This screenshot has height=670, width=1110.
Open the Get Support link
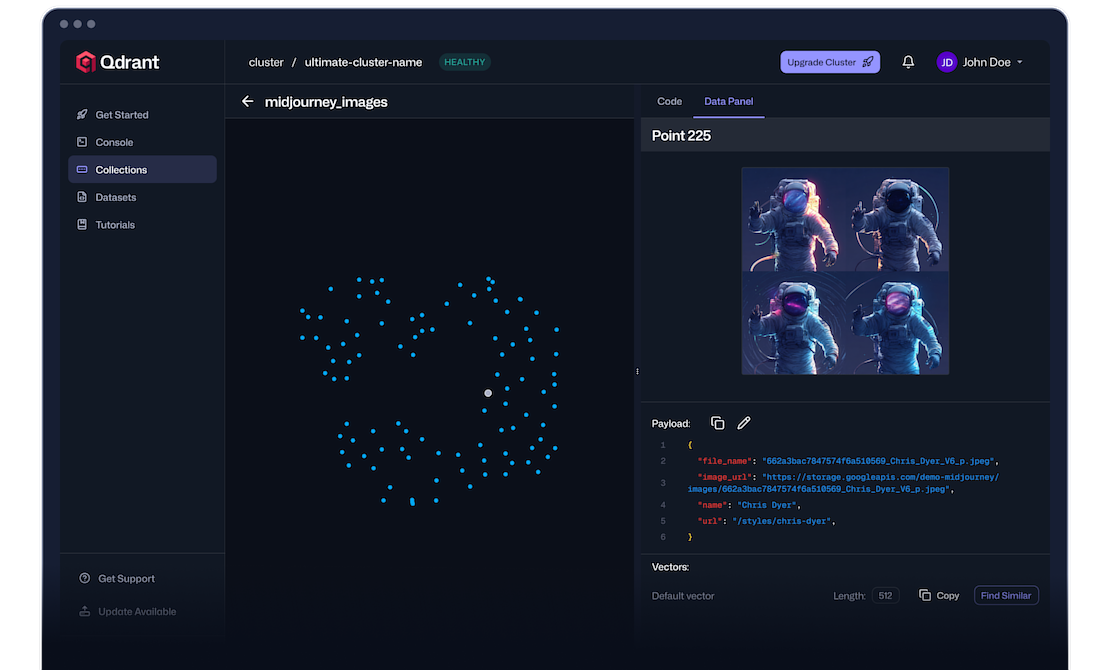126,579
